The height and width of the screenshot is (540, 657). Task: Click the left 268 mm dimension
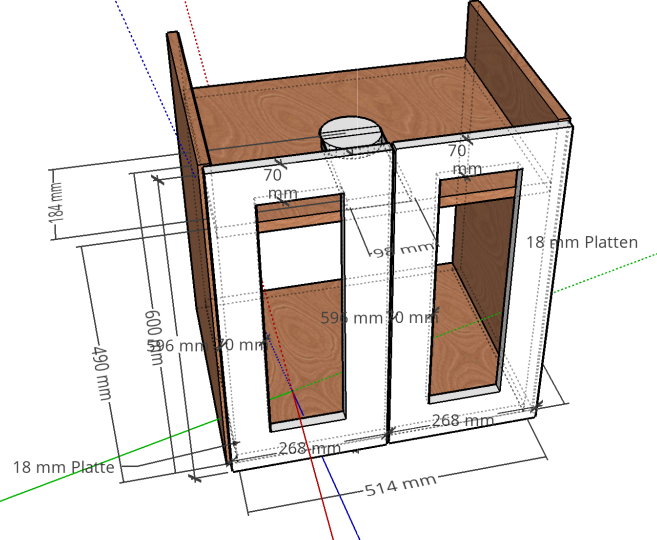click(x=309, y=449)
